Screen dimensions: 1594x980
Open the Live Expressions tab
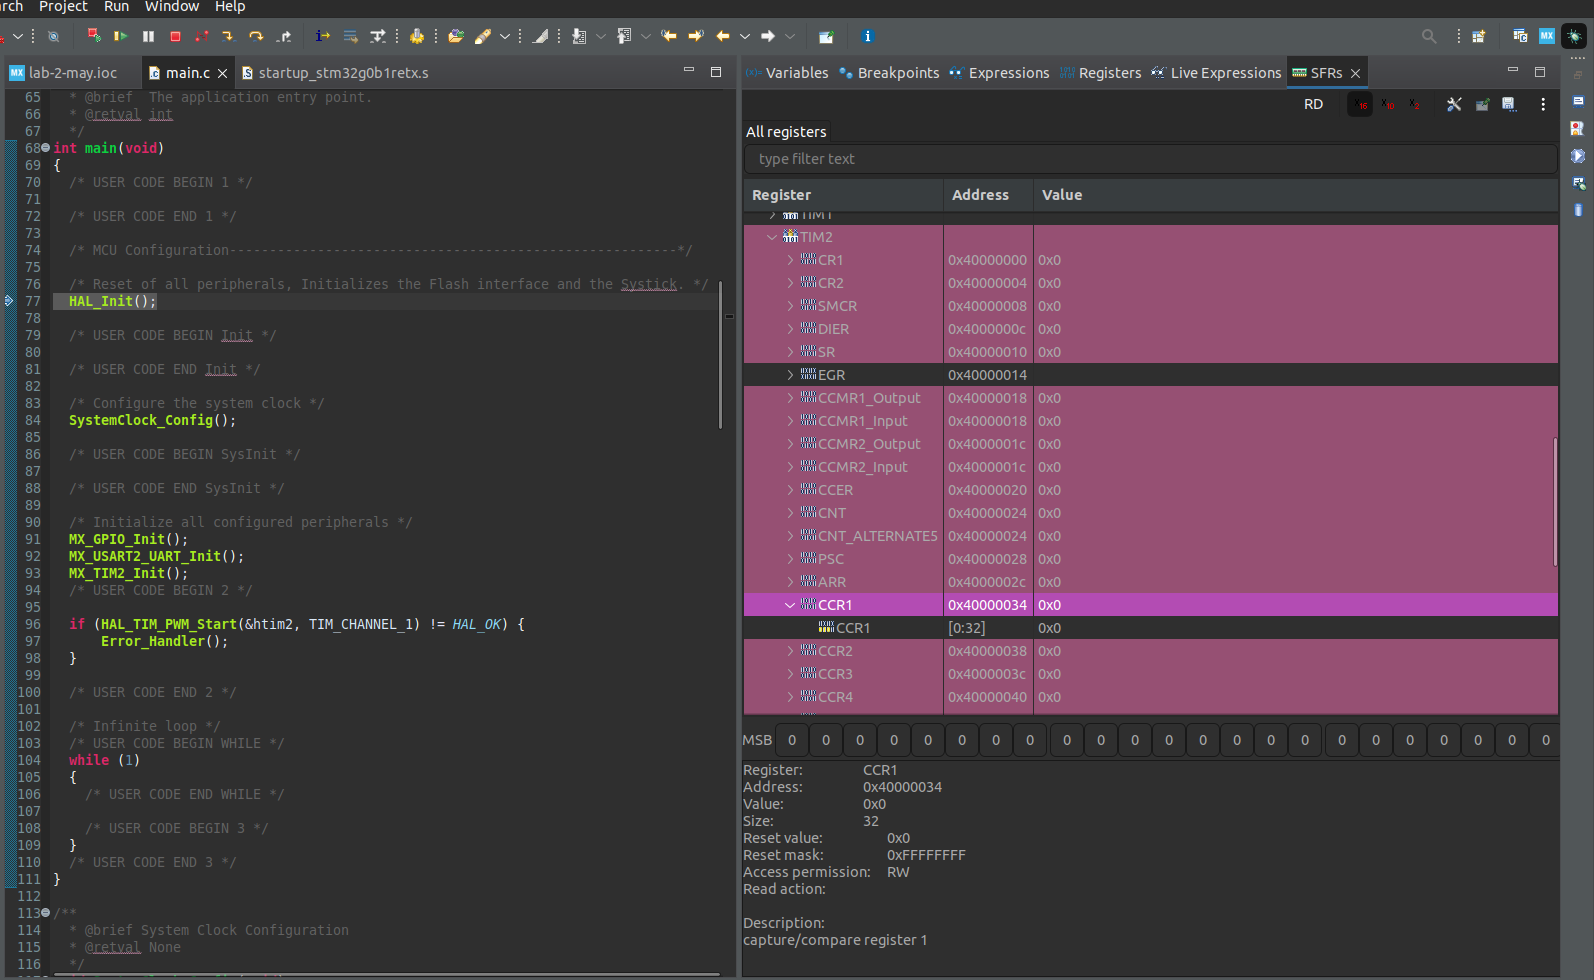[x=1216, y=73]
